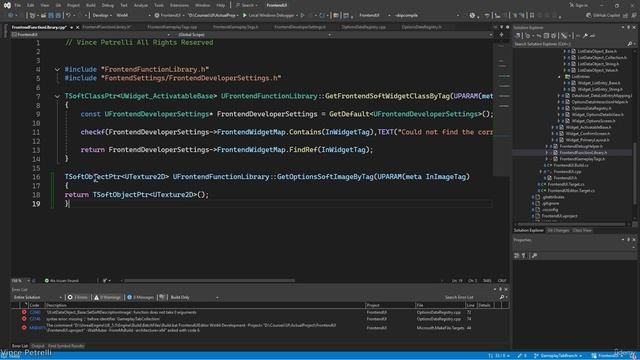The height and width of the screenshot is (360, 640).
Task: Click the clear filters icon in Error List
Action: point(162,297)
